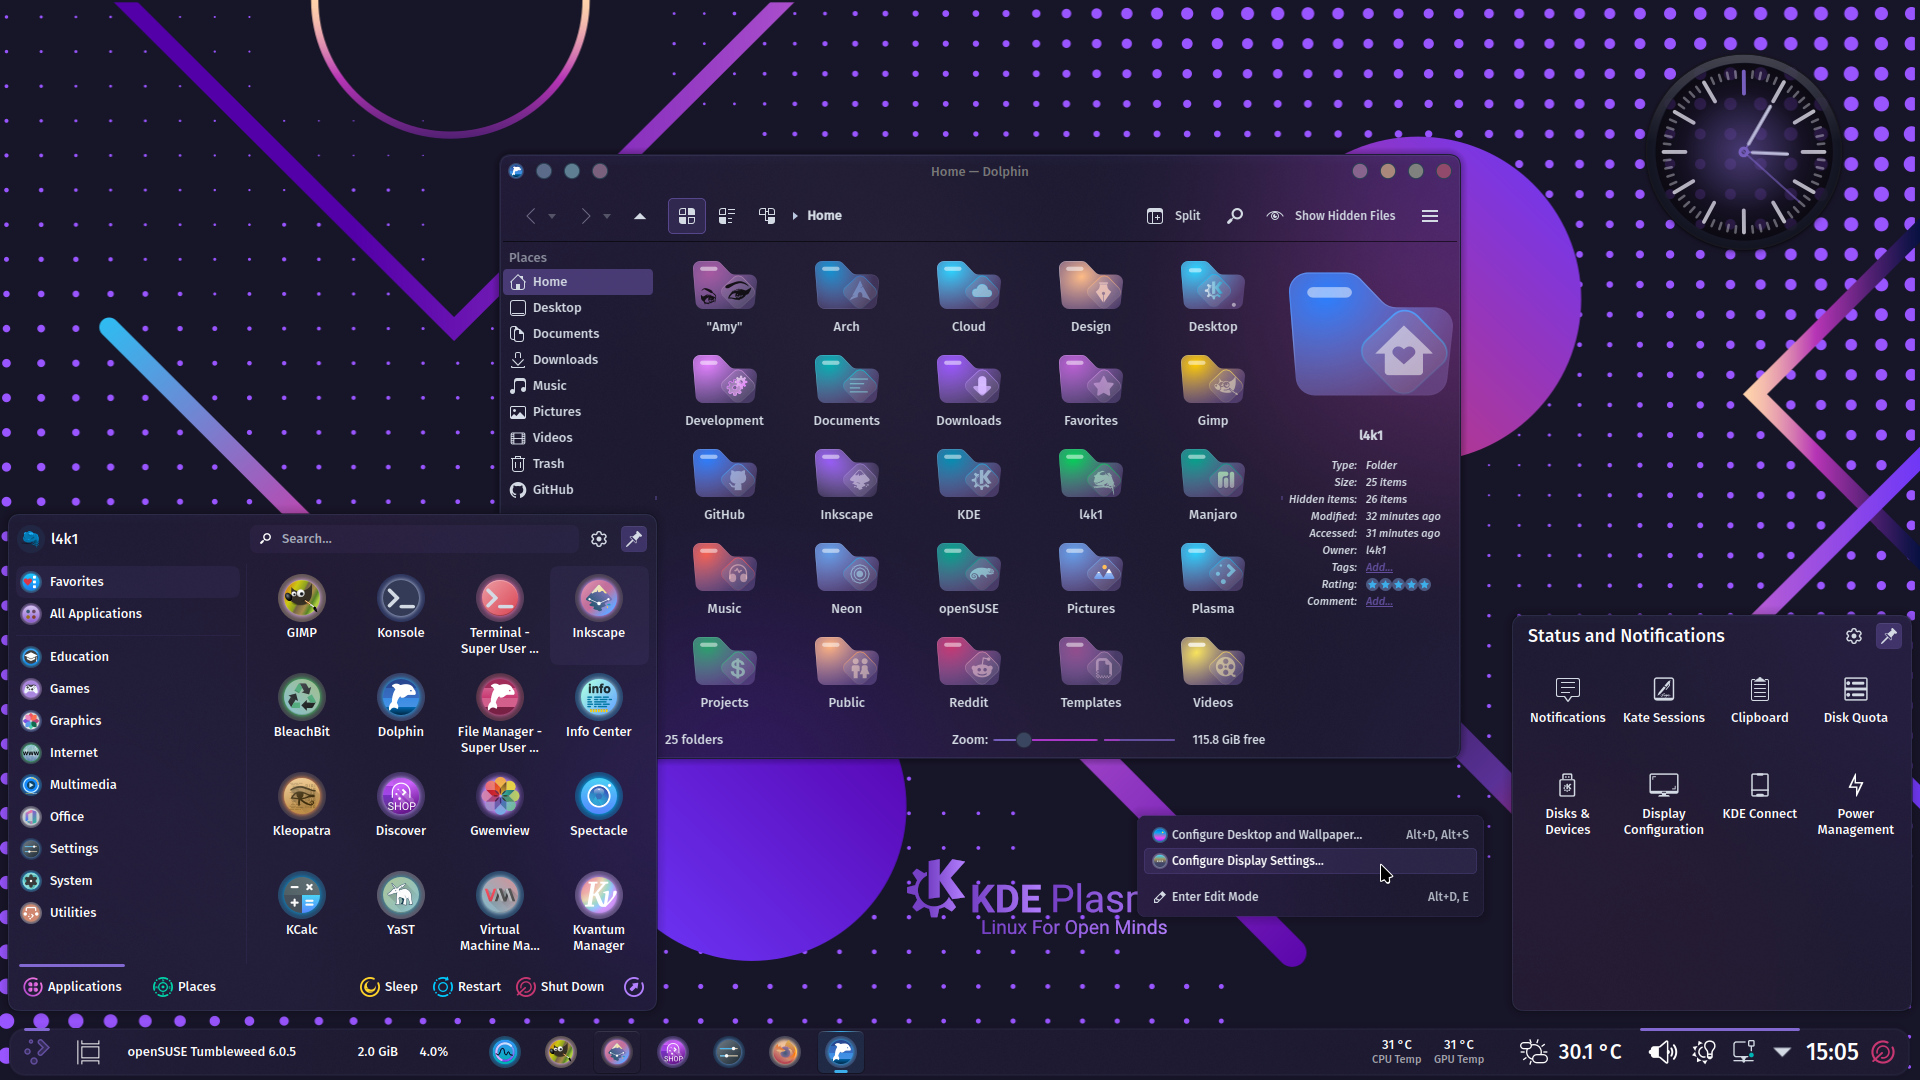The height and width of the screenshot is (1080, 1920).
Task: Open Trash in Dolphin Places sidebar
Action: 578,464
